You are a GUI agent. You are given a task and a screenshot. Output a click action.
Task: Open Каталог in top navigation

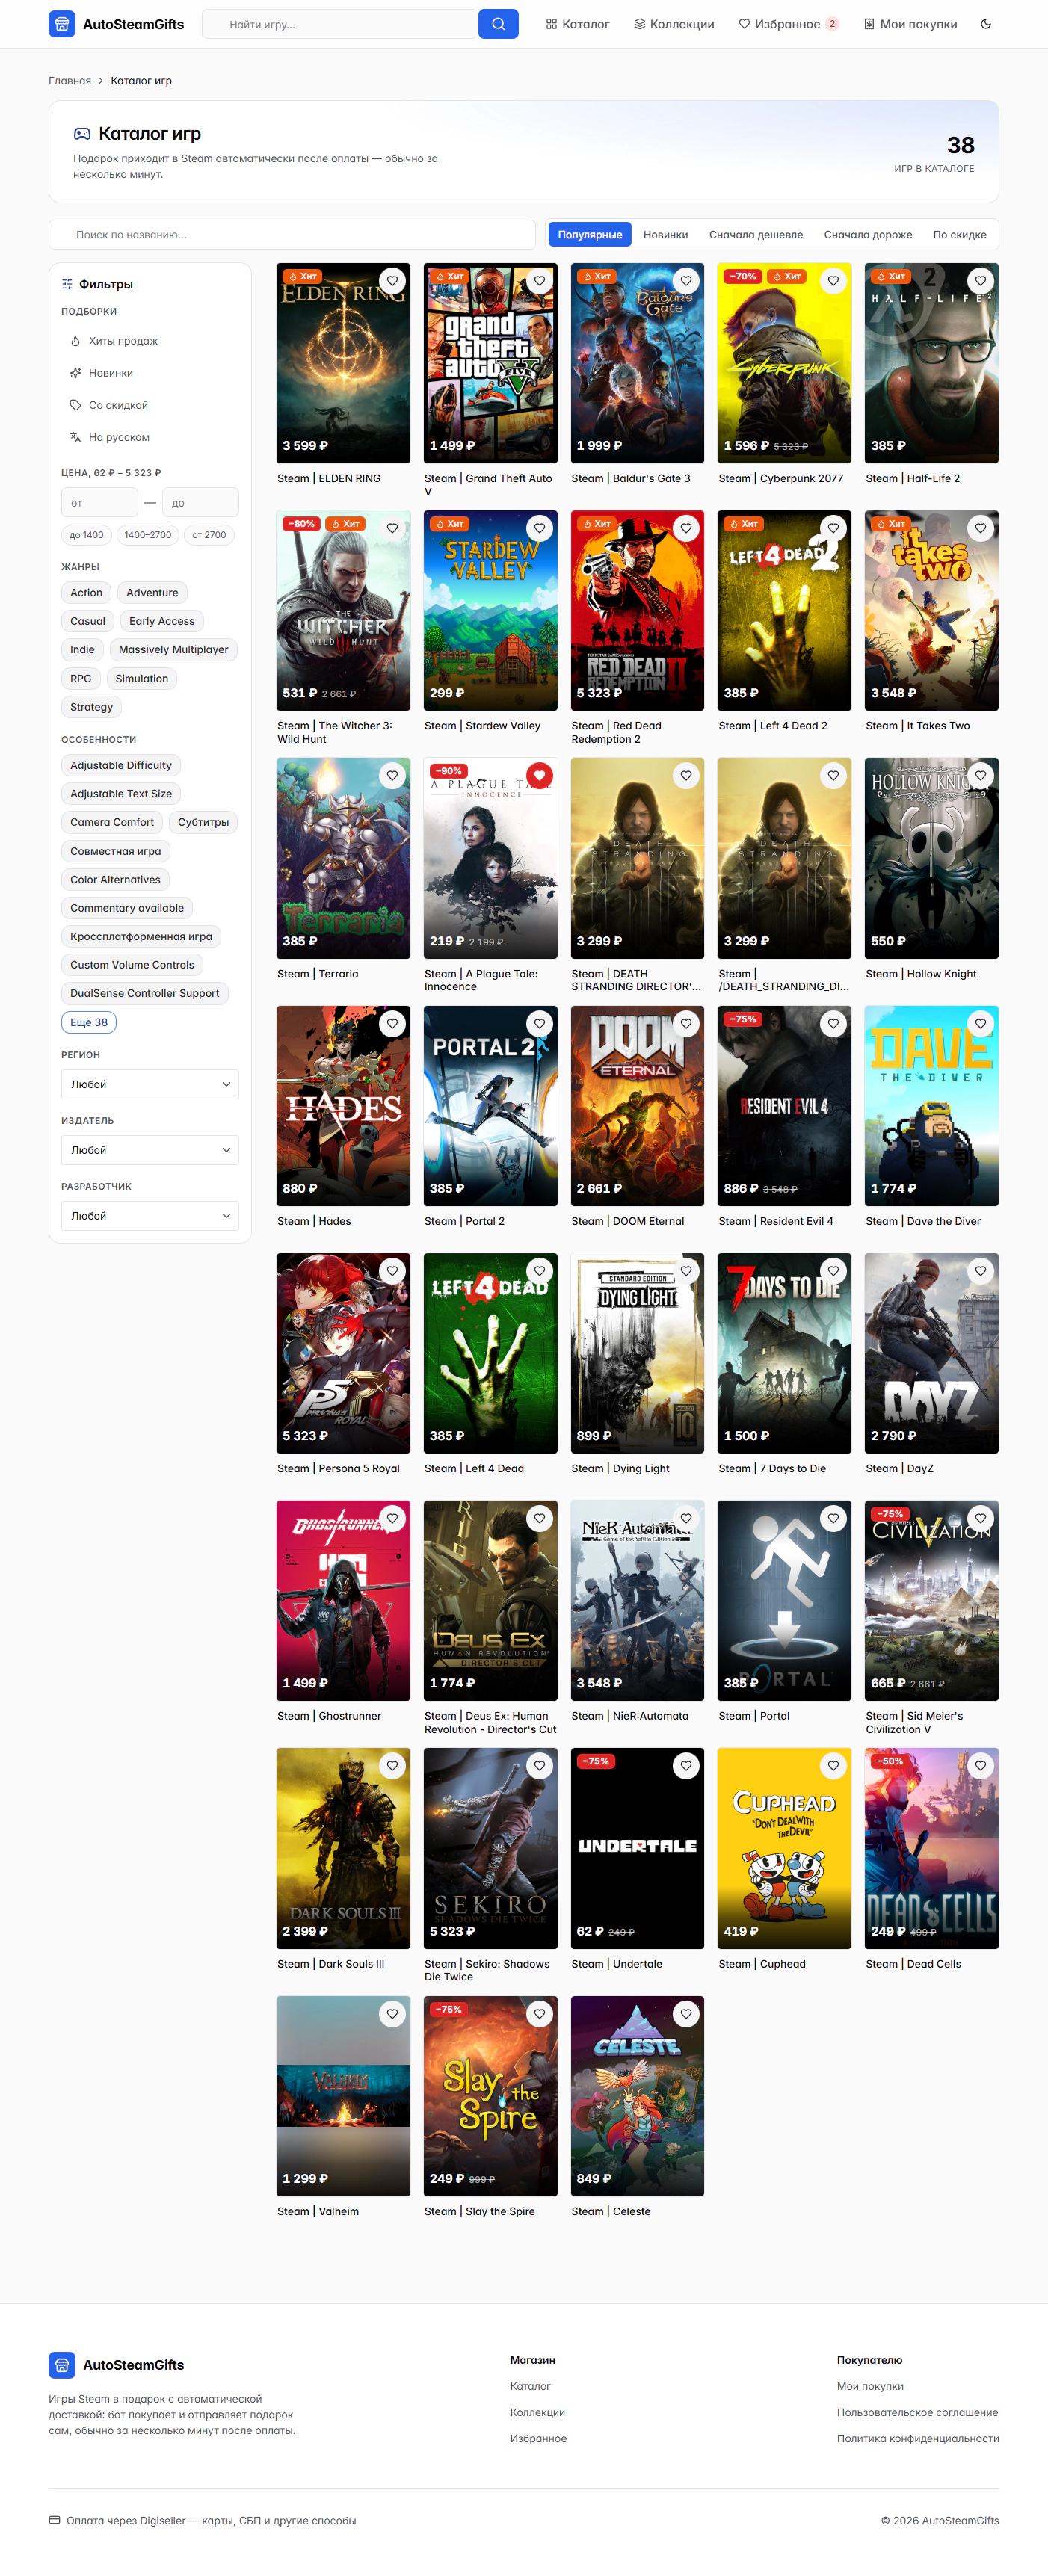578,24
